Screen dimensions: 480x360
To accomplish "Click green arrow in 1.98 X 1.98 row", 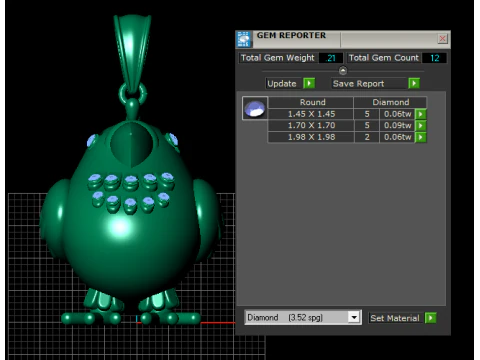I will tap(421, 137).
